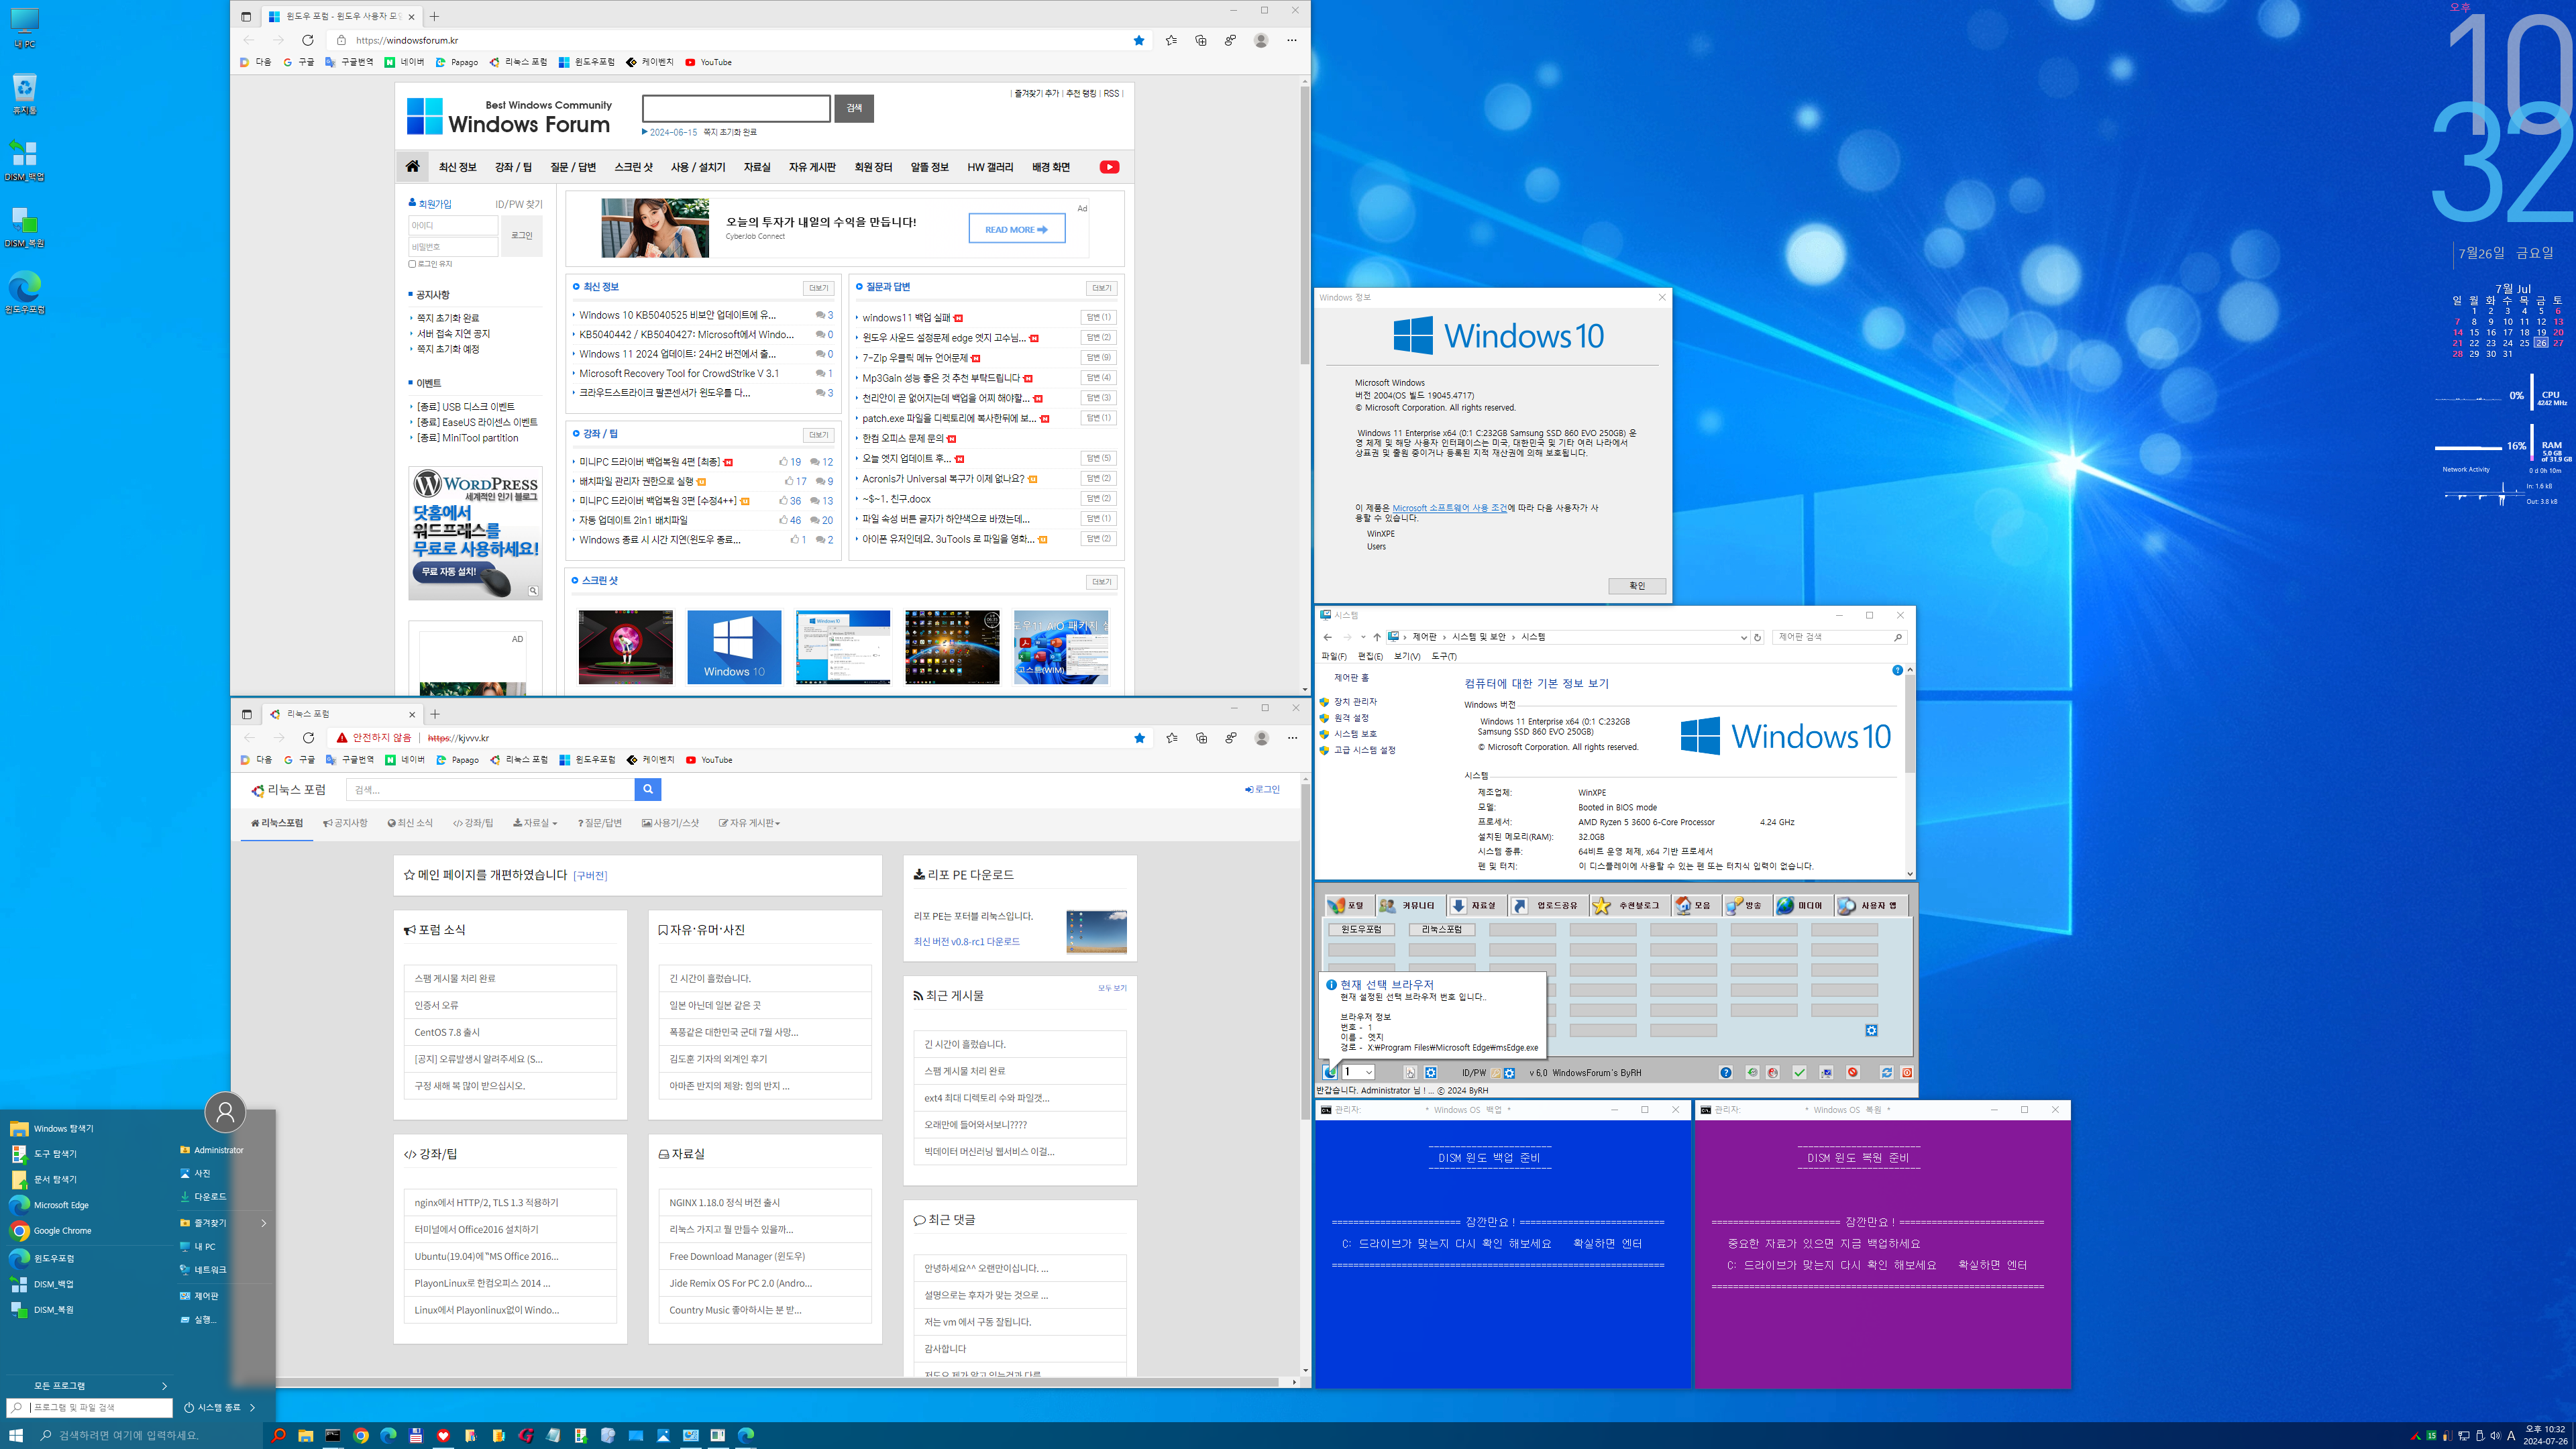
Task: Click the Chrome icon on the taskbar
Action: coord(361,1435)
